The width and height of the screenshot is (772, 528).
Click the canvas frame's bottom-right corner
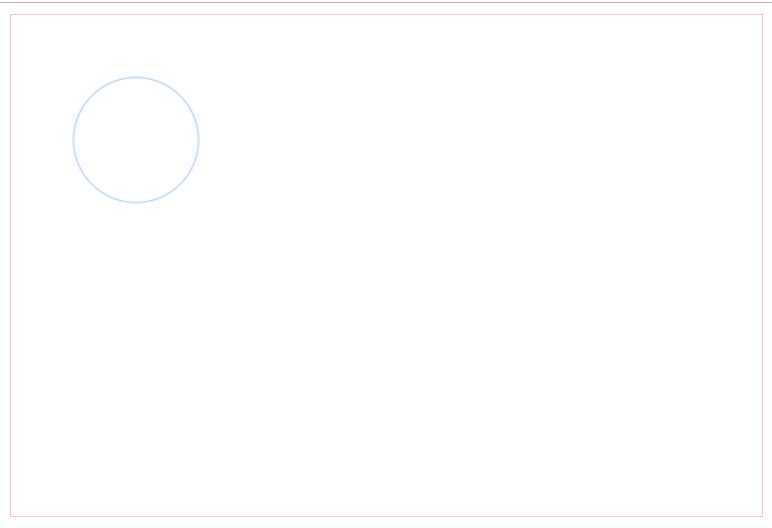[x=763, y=516]
